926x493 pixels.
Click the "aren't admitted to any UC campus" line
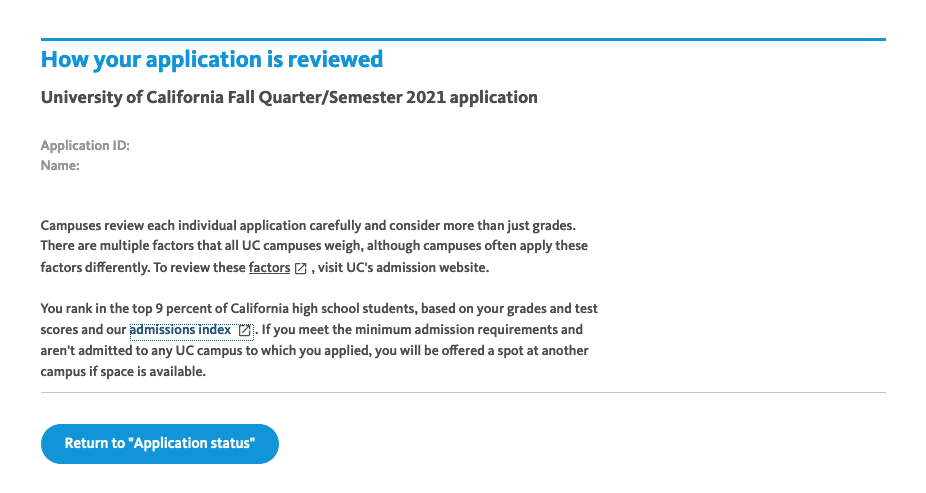(314, 351)
